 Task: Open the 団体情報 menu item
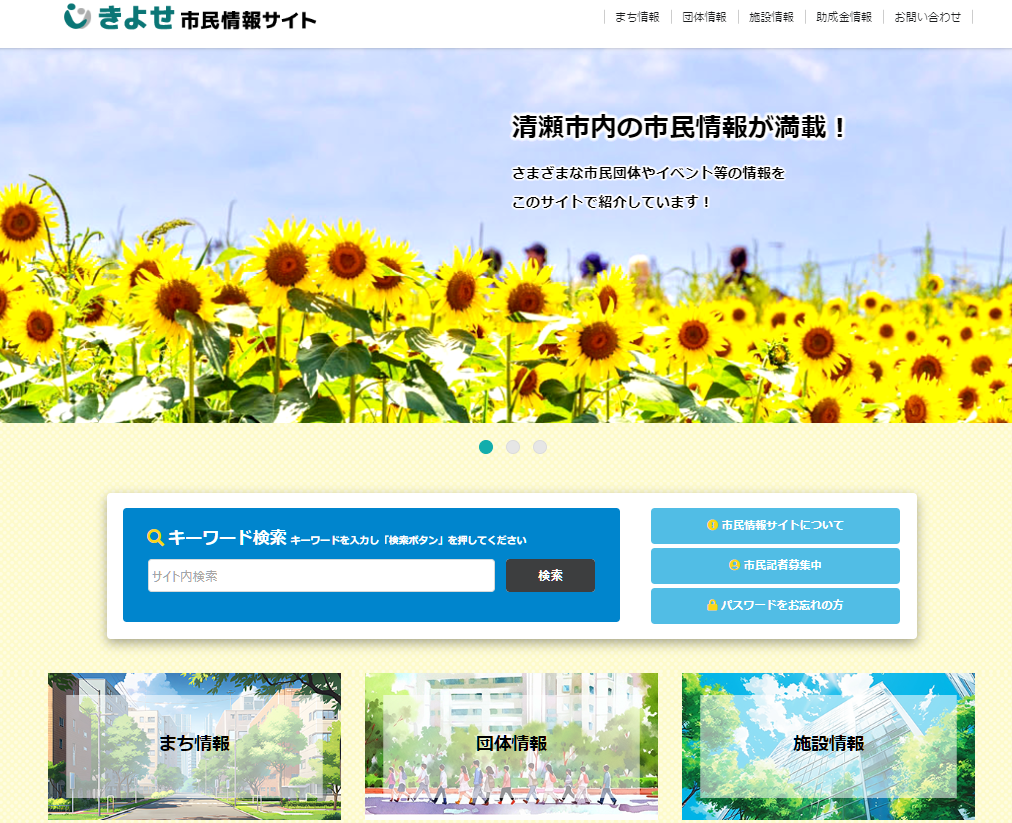point(704,17)
